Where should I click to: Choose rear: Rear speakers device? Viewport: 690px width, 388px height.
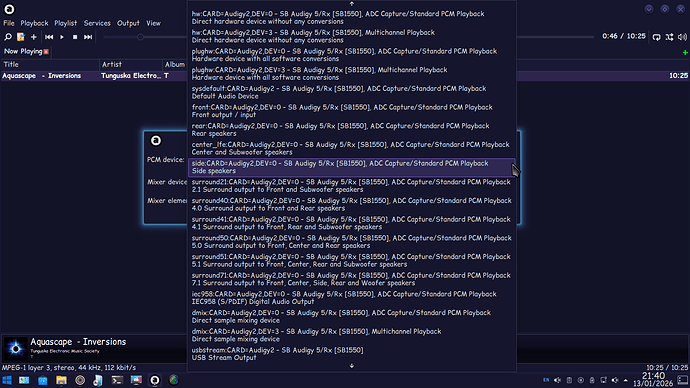point(352,130)
